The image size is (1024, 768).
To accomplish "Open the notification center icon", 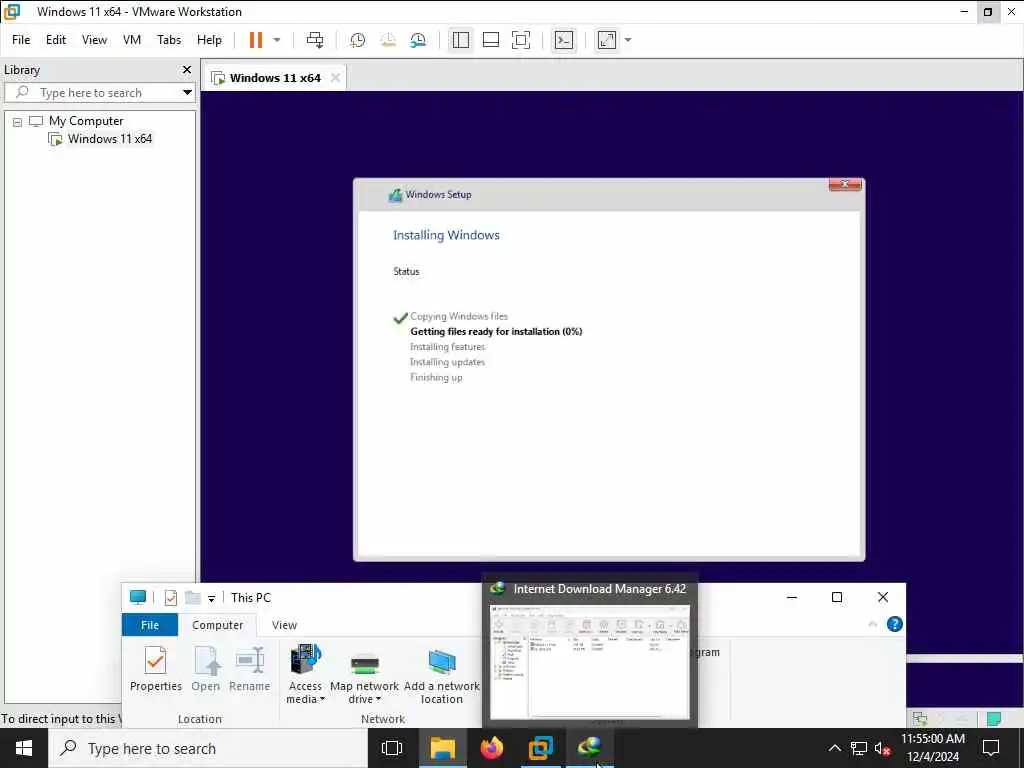I will tap(991, 748).
